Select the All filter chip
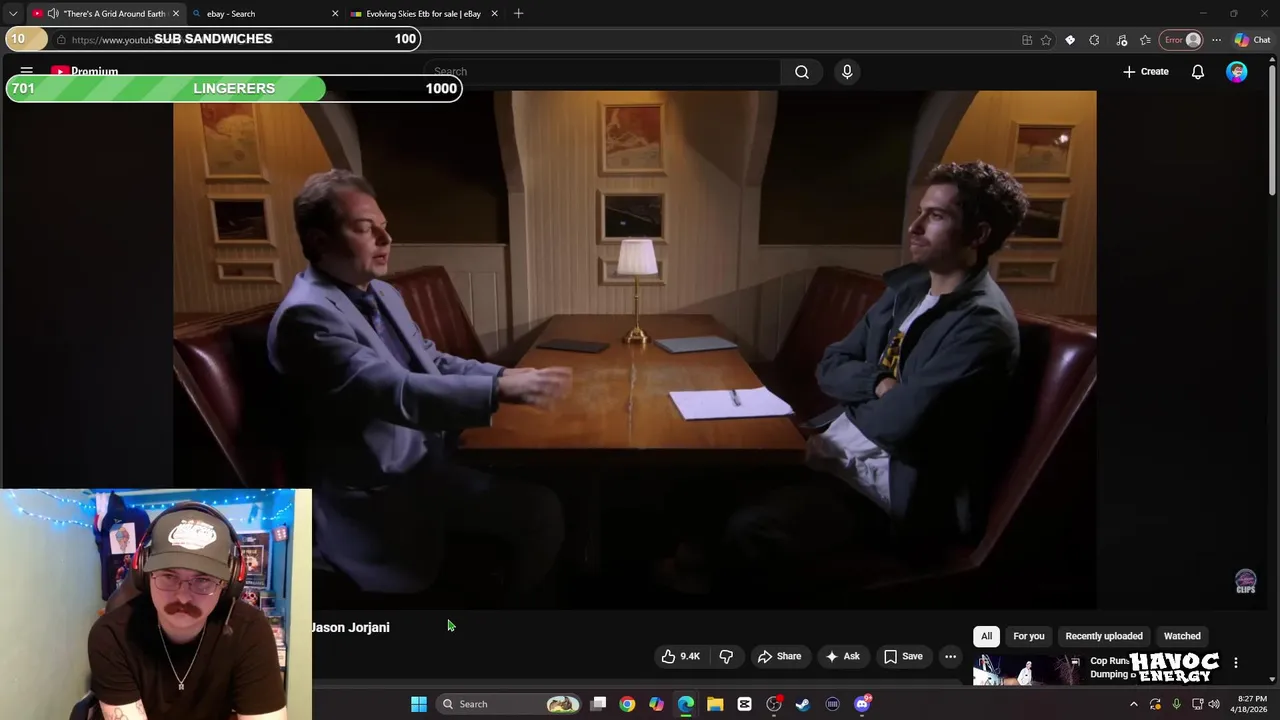Screen dimensions: 1280x720 (986, 636)
